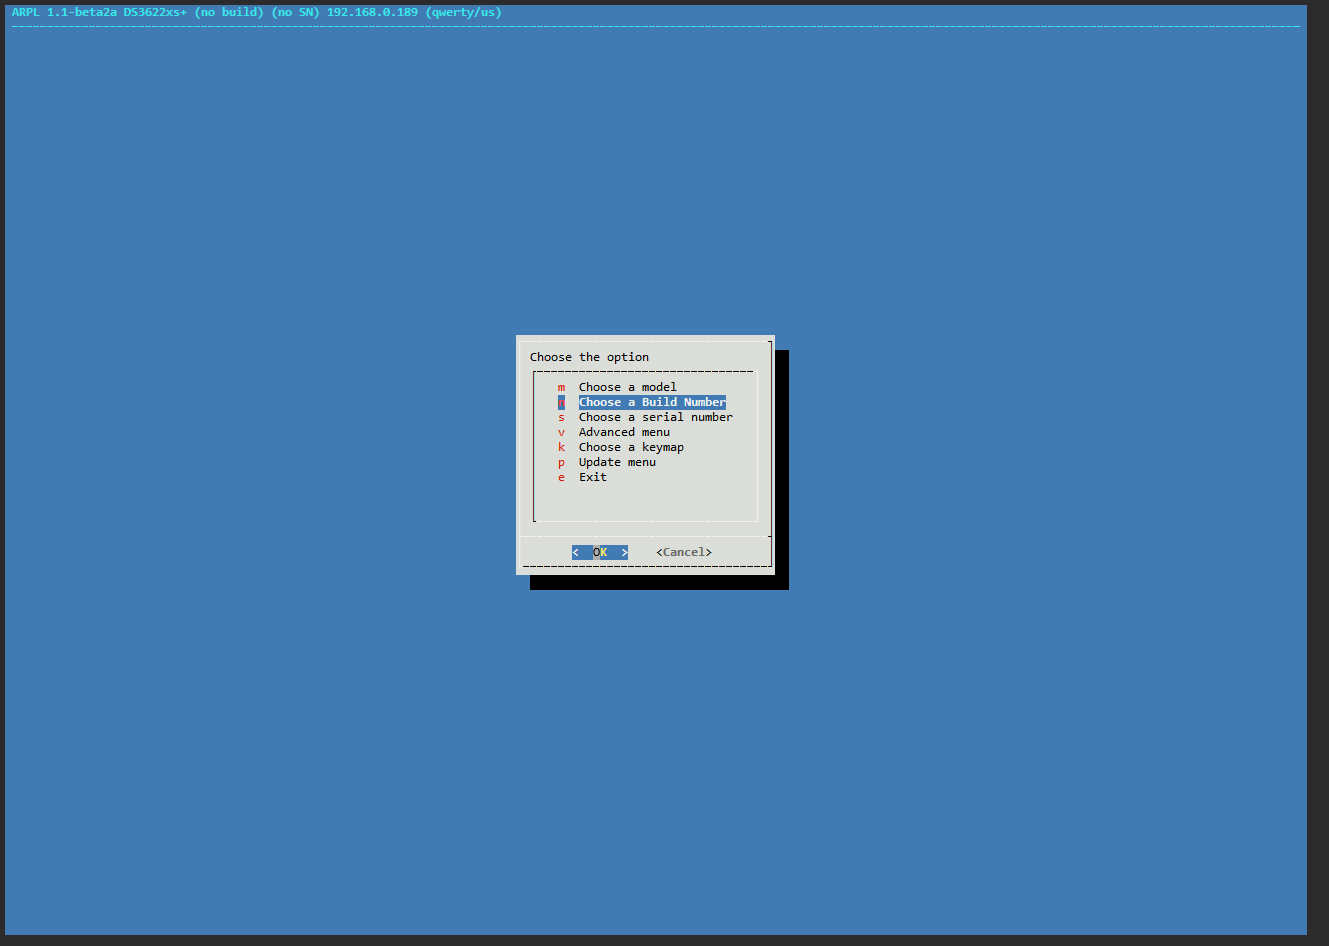Select the "Choose a model" menu entry
Viewport: 1329px width, 946px height.
pos(627,387)
